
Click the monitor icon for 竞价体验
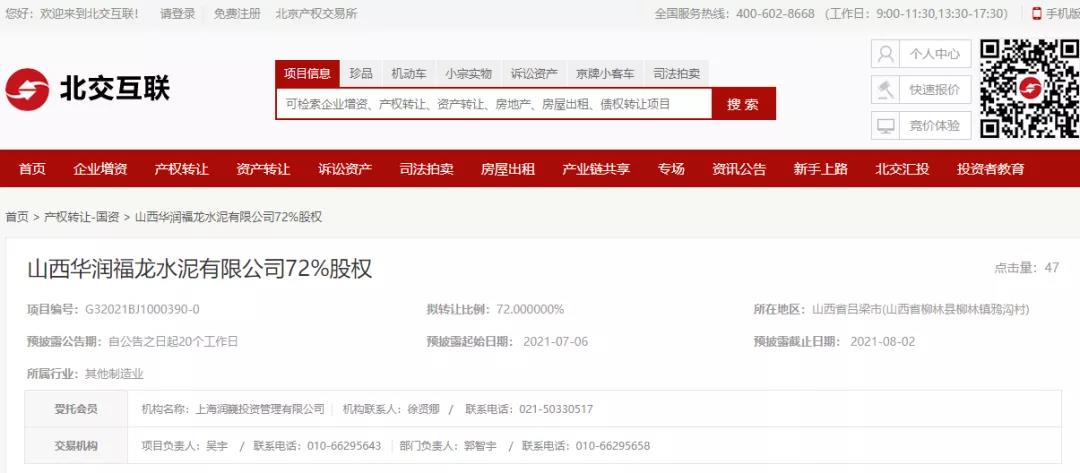pyautogui.click(x=885, y=126)
